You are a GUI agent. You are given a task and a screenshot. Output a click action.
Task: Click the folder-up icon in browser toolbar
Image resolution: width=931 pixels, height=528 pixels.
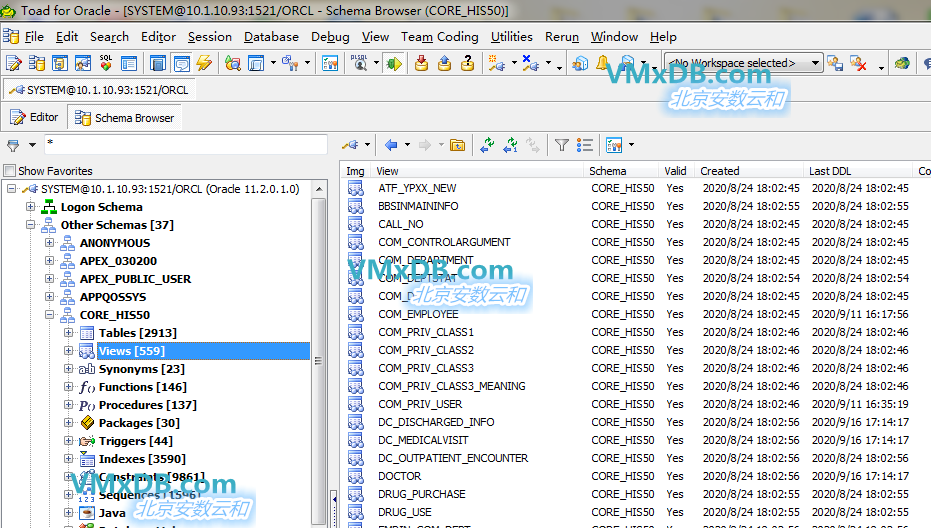pos(457,145)
